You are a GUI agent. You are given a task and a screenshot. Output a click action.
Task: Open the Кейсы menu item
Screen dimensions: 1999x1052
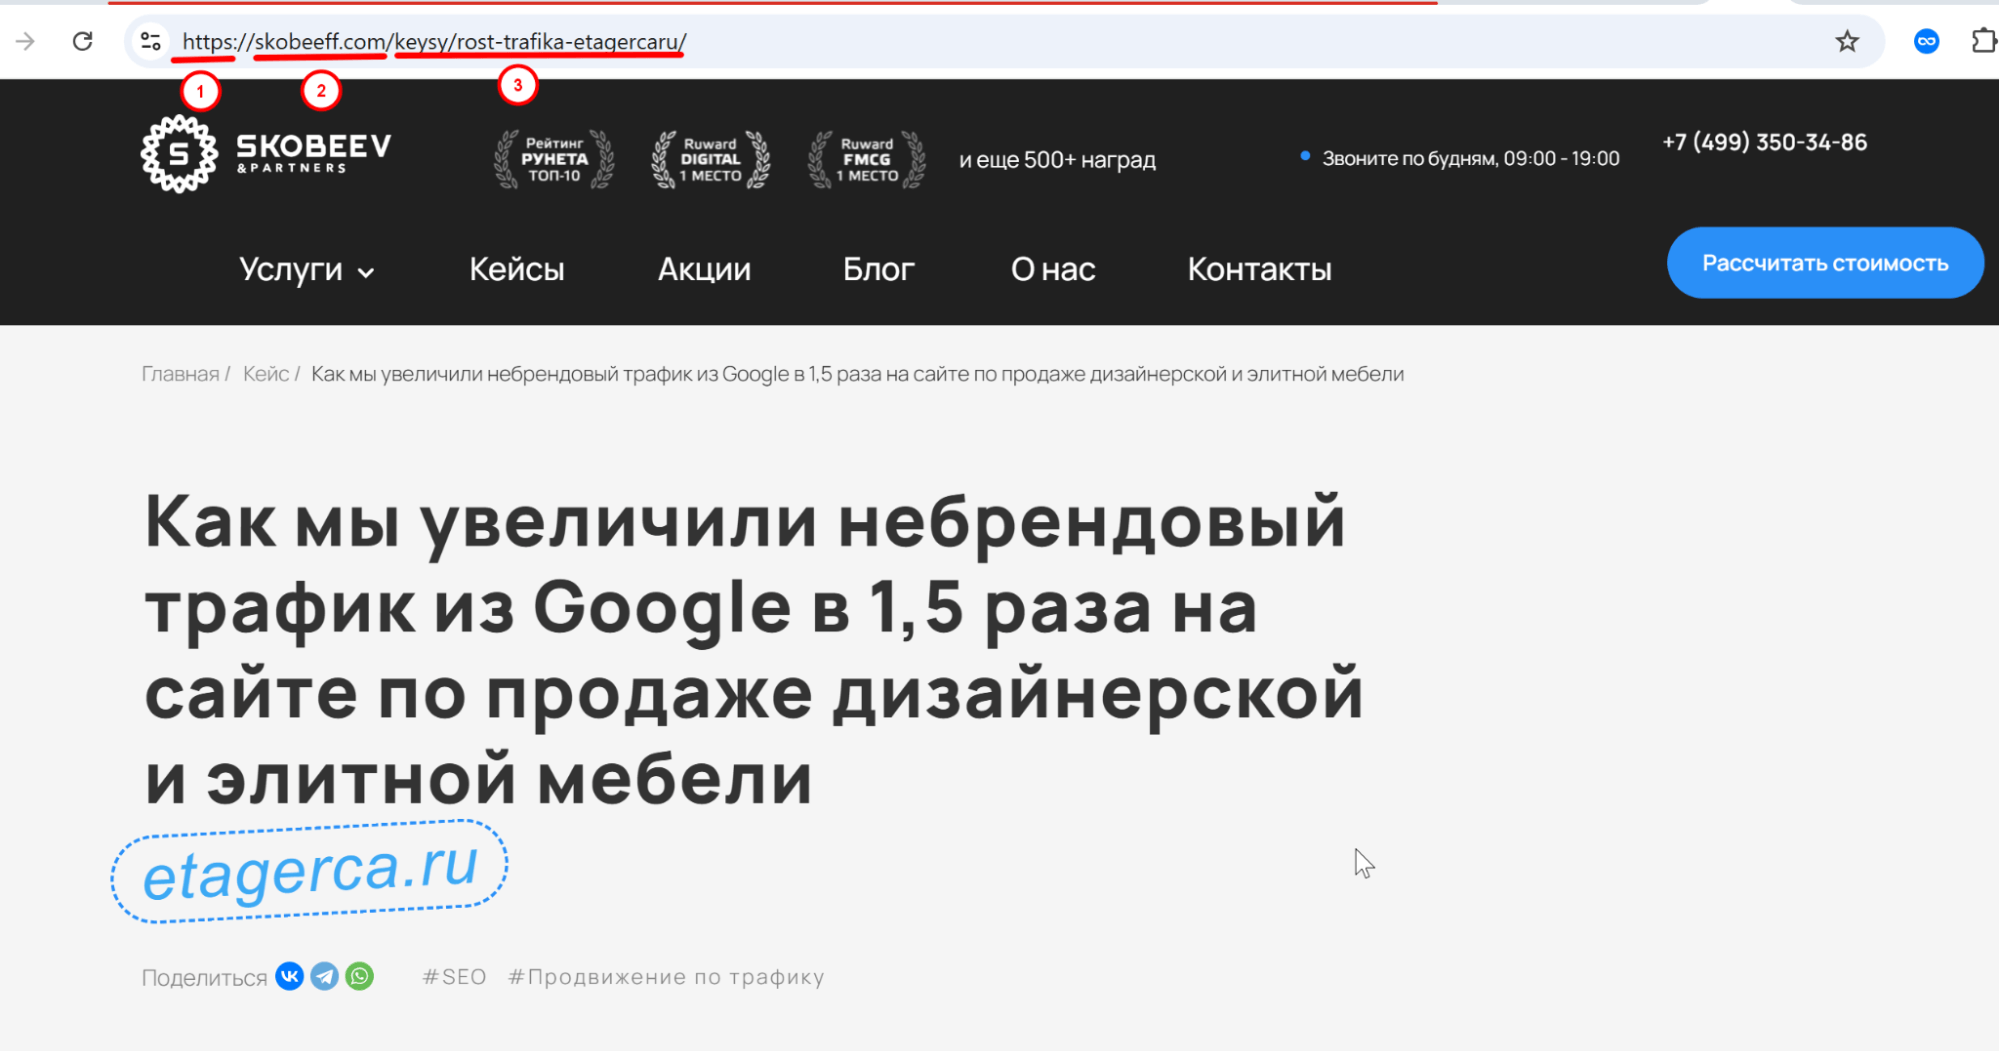tap(517, 269)
